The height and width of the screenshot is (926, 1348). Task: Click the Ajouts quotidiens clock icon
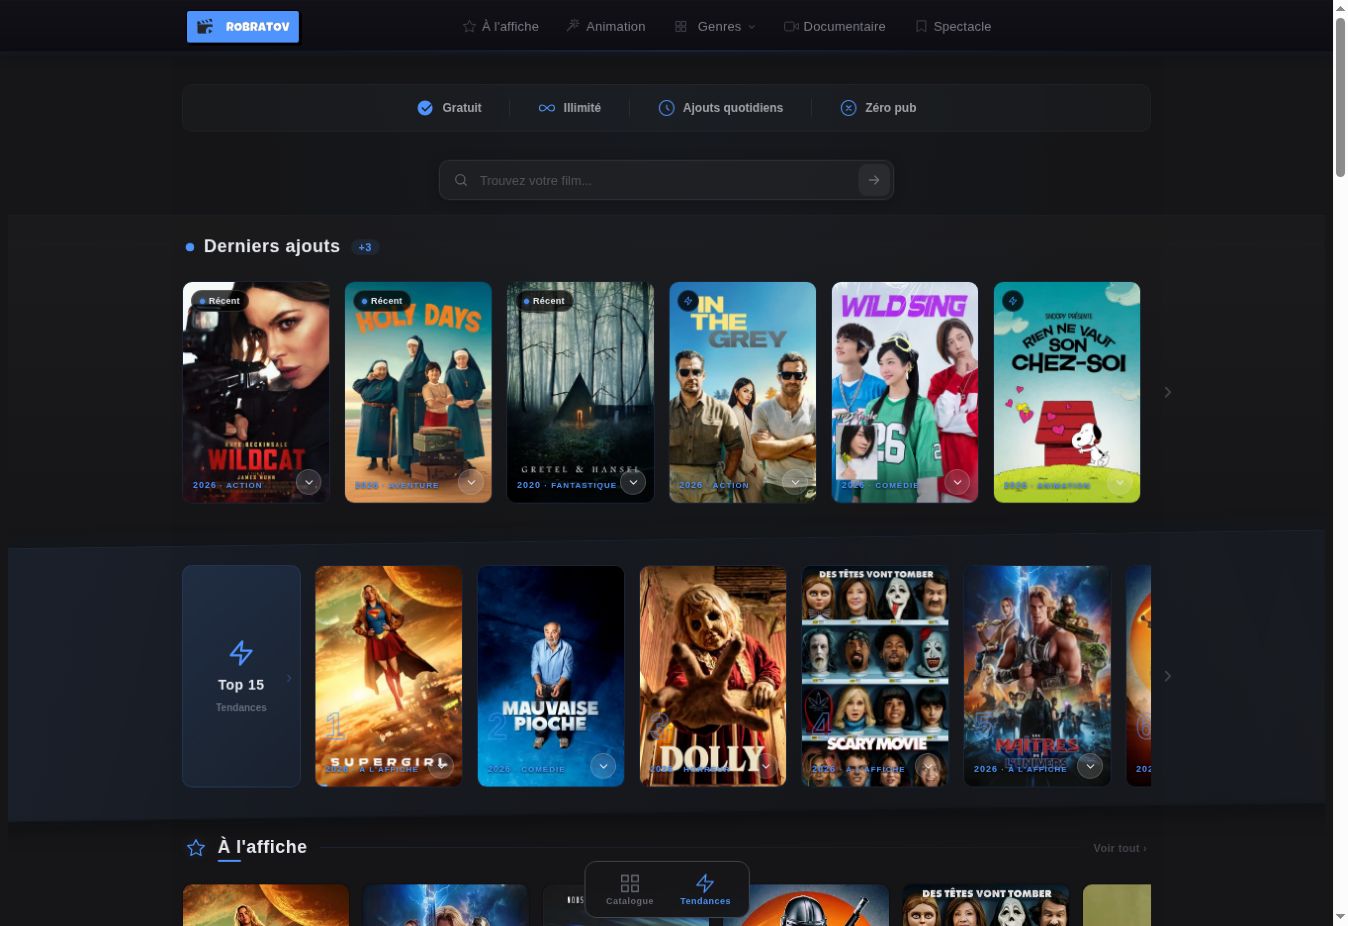(666, 108)
